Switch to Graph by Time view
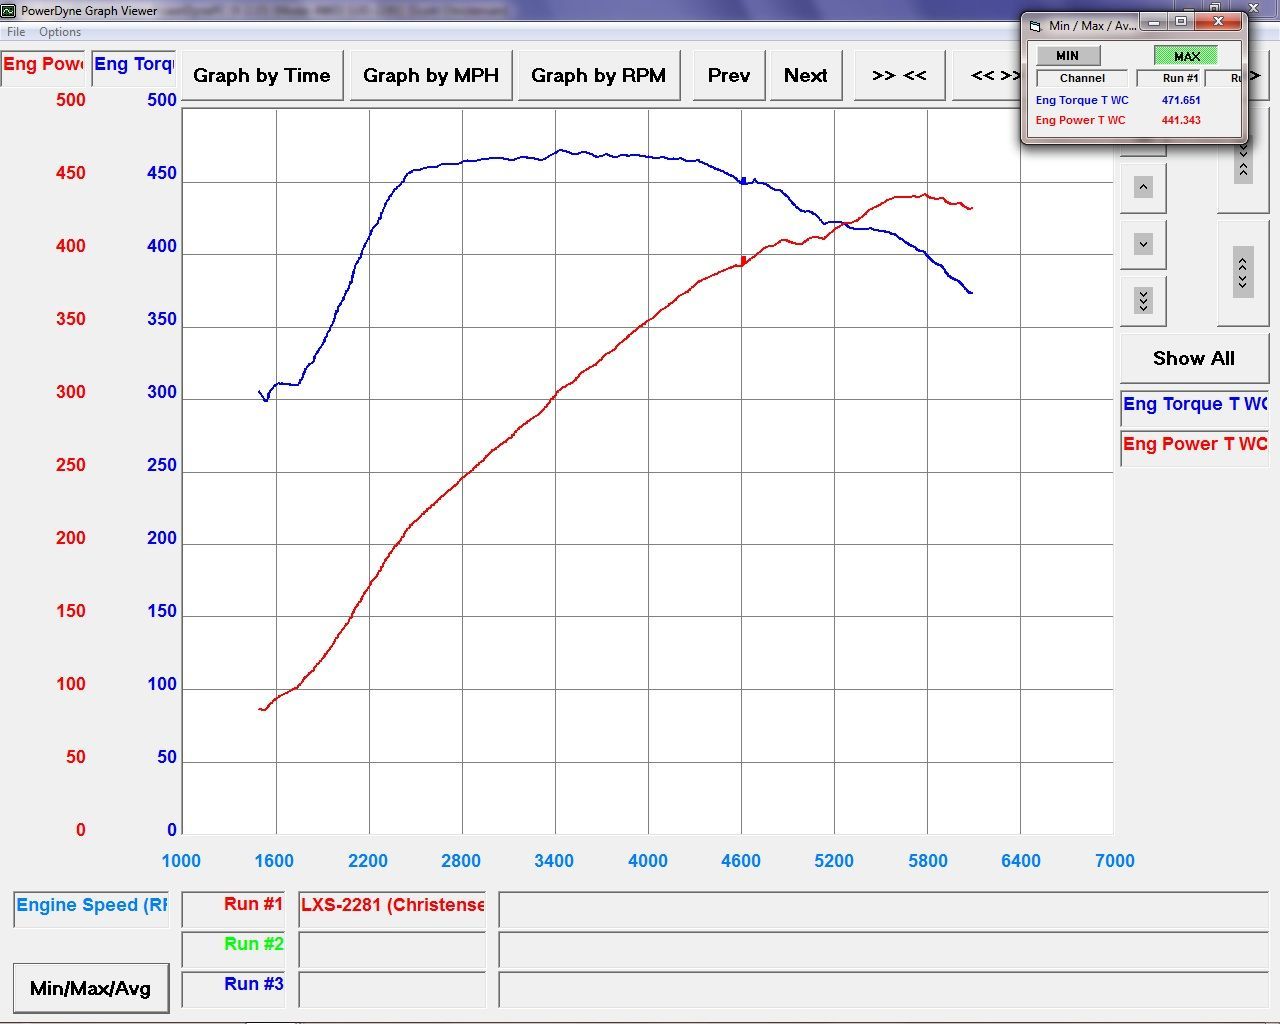This screenshot has width=1280, height=1024. [261, 76]
